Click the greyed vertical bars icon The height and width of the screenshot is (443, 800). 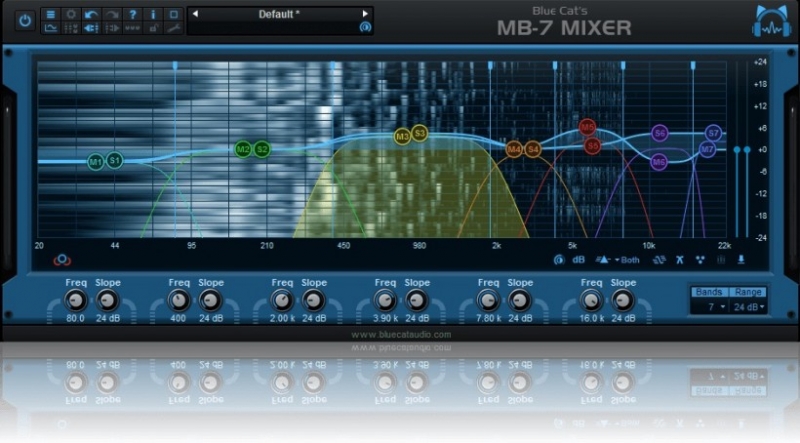pyautogui.click(x=721, y=260)
